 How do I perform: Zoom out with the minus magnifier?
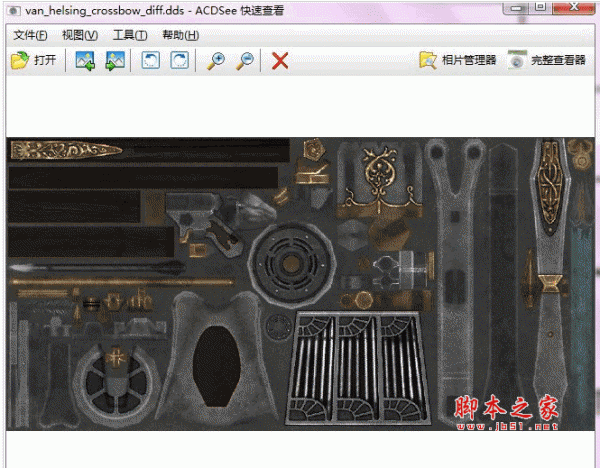(x=245, y=61)
